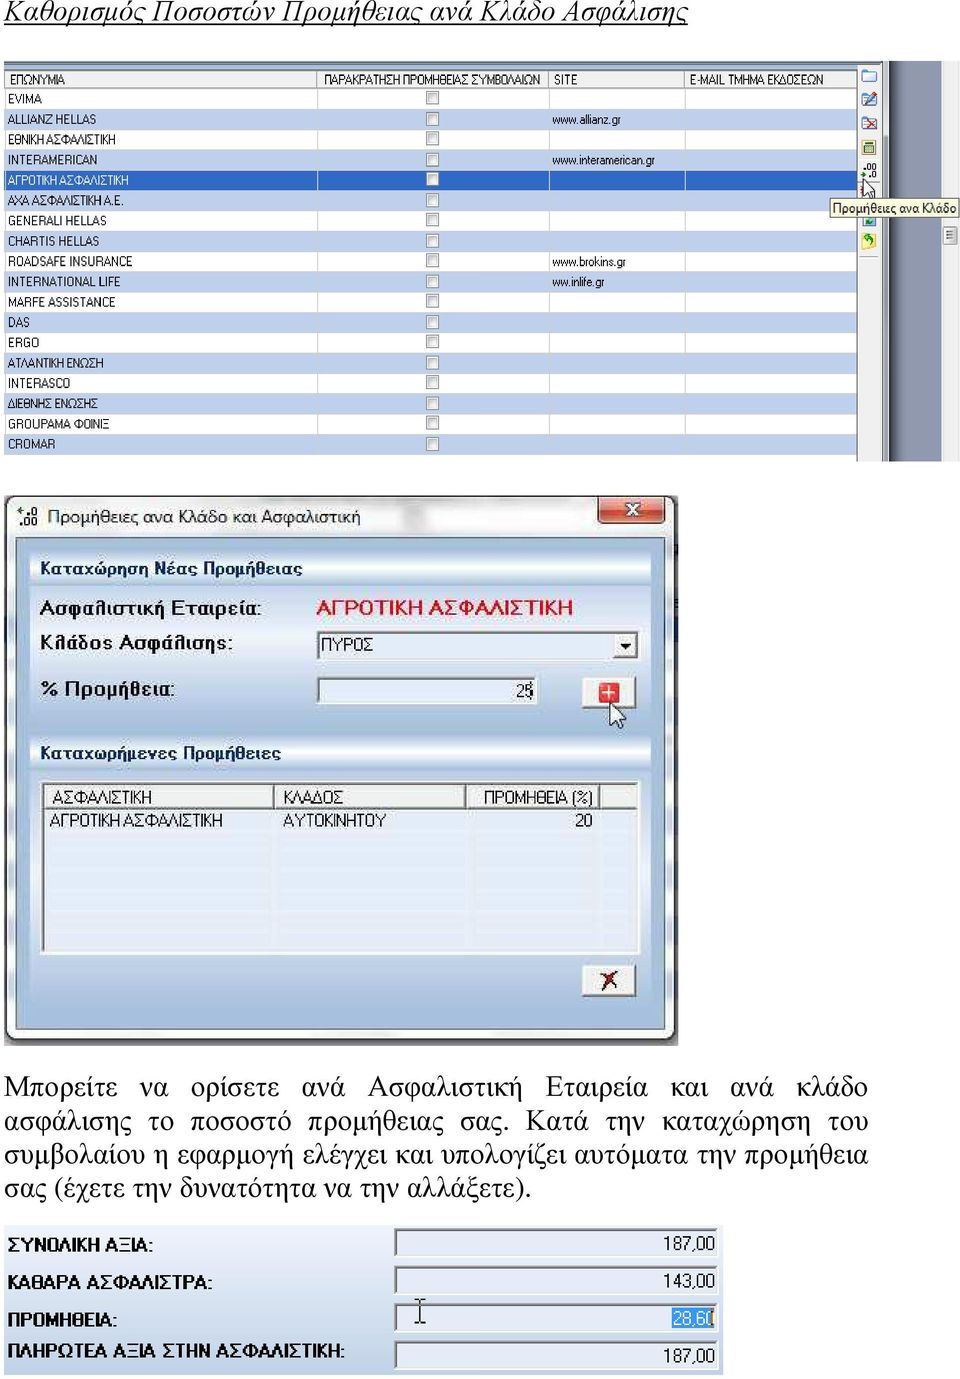Click the ΠΡΟΜΗΘΕΙΑ field showing 28,60
The height and width of the screenshot is (1379, 960).
pyautogui.click(x=556, y=1317)
